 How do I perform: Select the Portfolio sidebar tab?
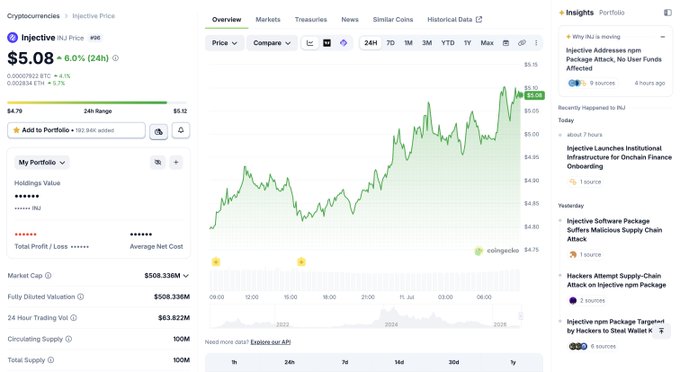click(611, 13)
